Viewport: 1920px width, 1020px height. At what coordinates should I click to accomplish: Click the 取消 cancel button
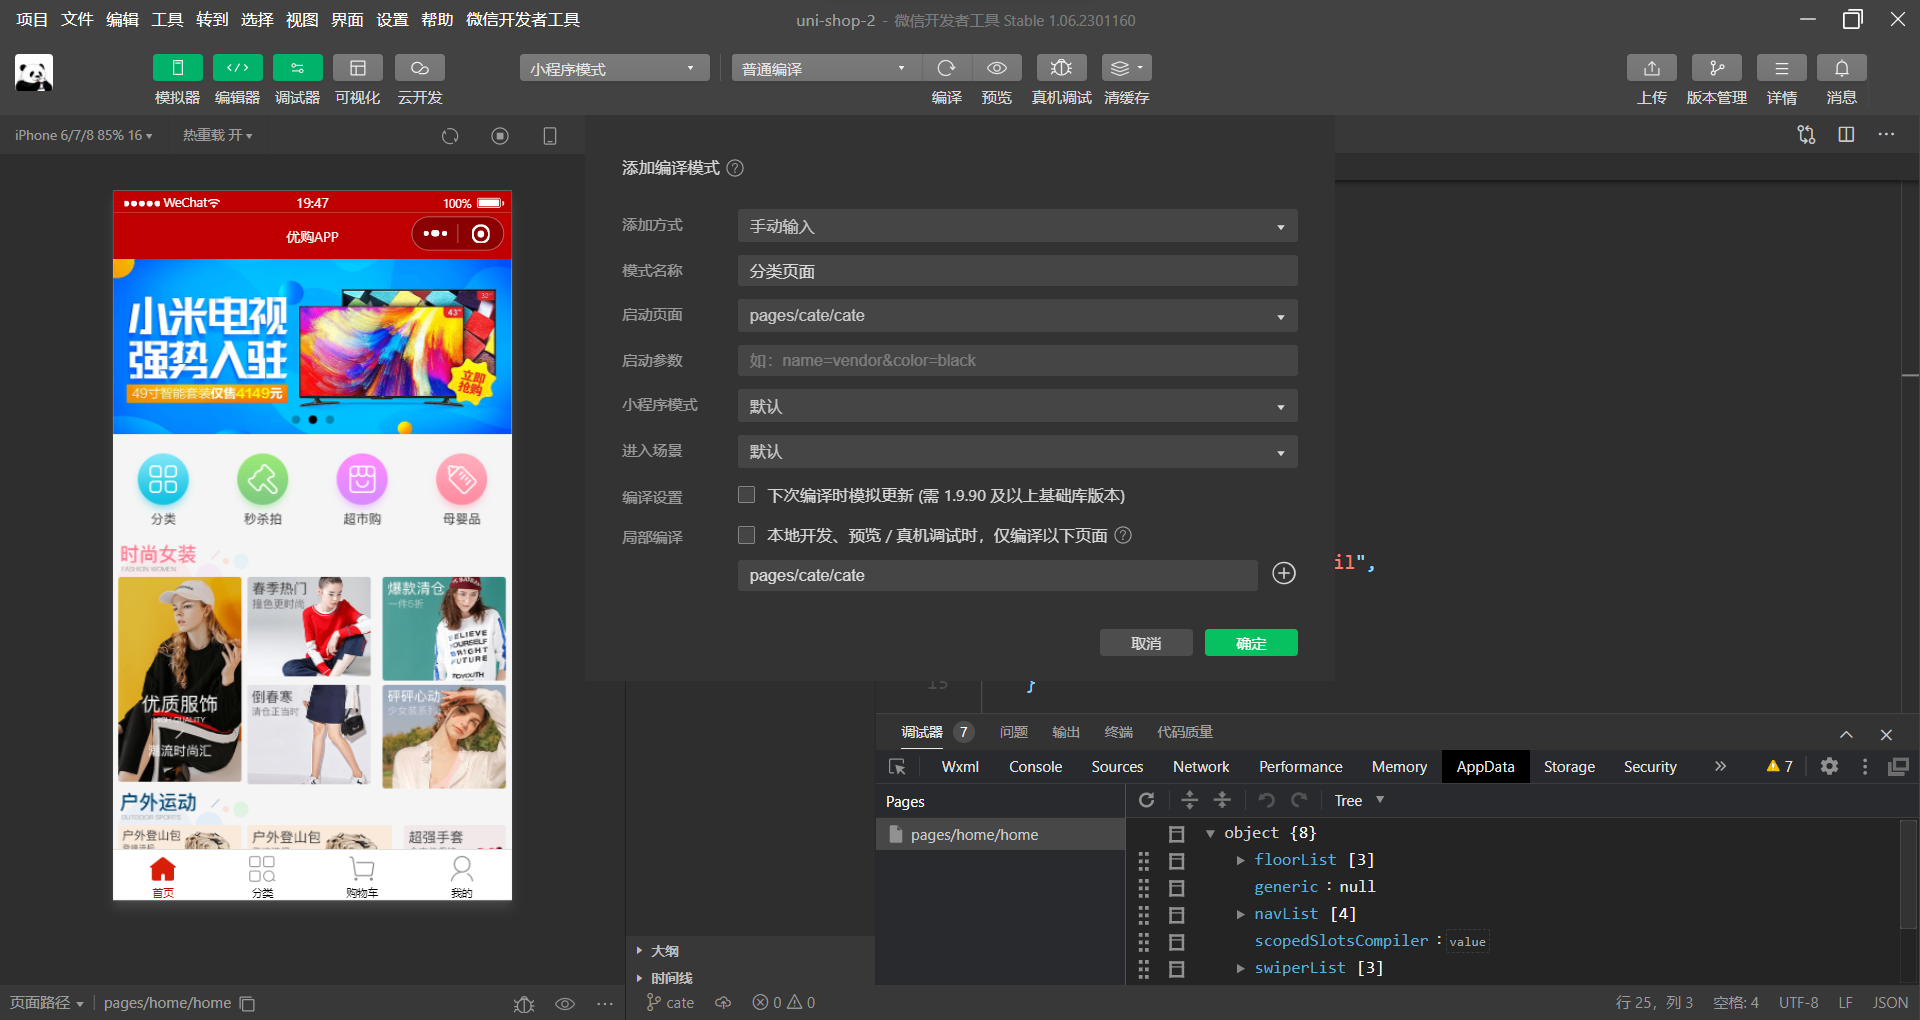[x=1146, y=643]
